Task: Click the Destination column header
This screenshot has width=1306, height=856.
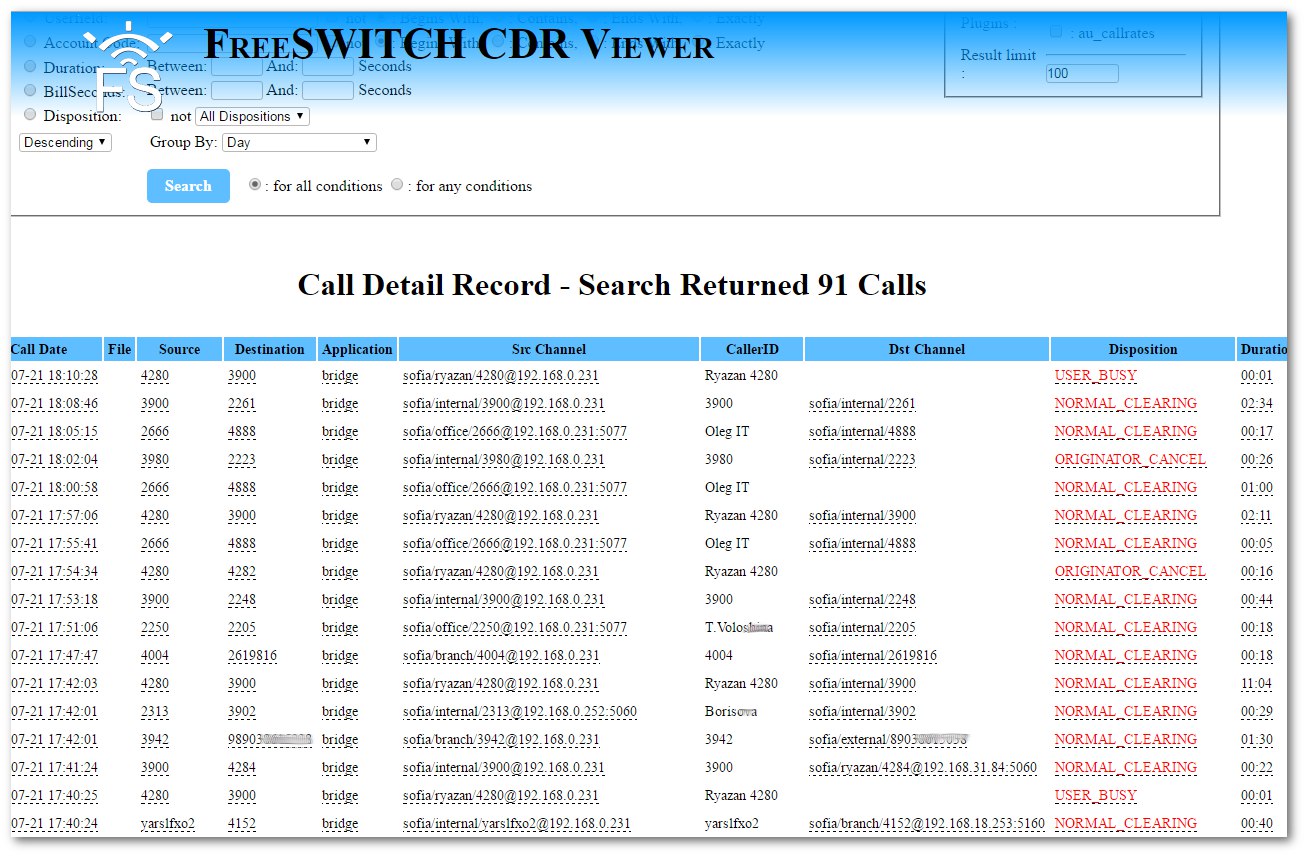Action: click(270, 349)
